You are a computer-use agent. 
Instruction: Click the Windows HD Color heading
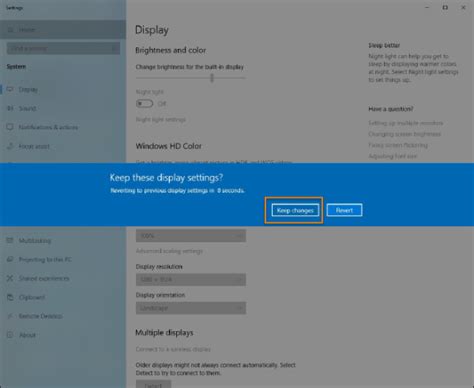tap(168, 146)
